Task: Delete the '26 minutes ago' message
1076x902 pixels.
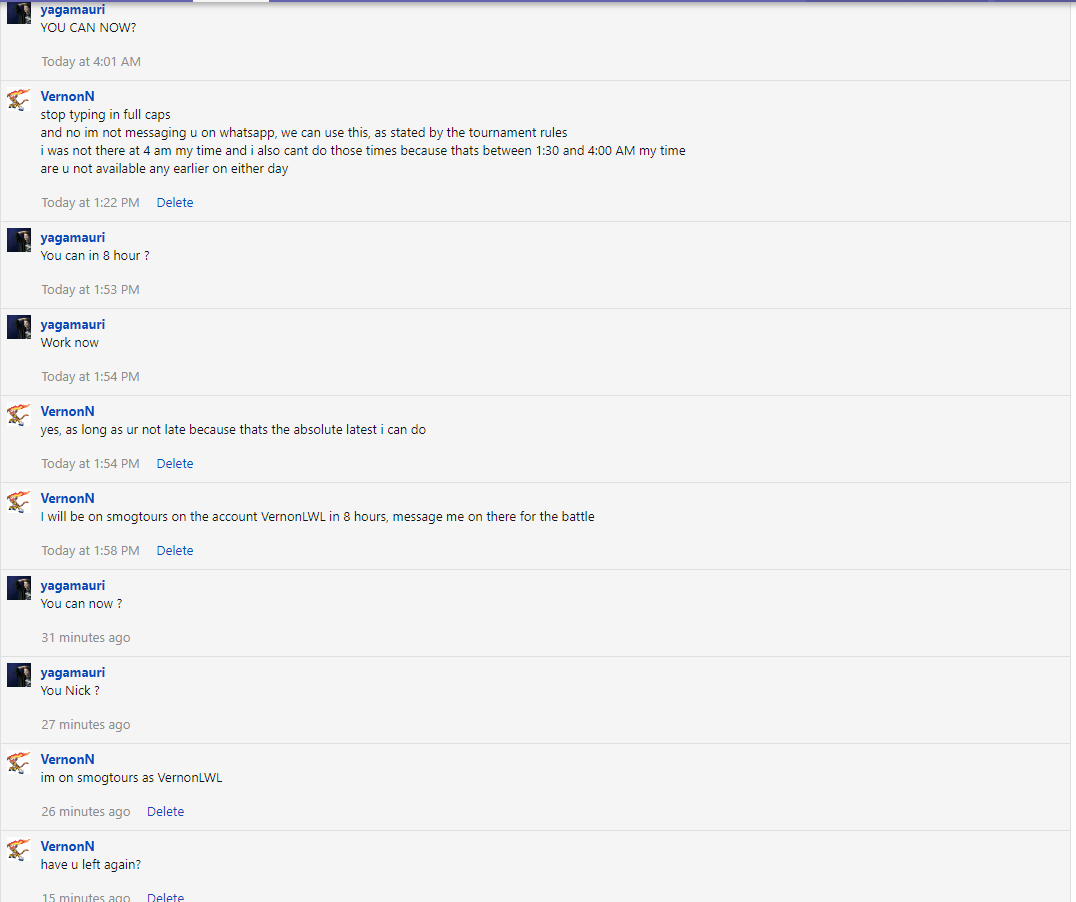Action: tap(165, 811)
